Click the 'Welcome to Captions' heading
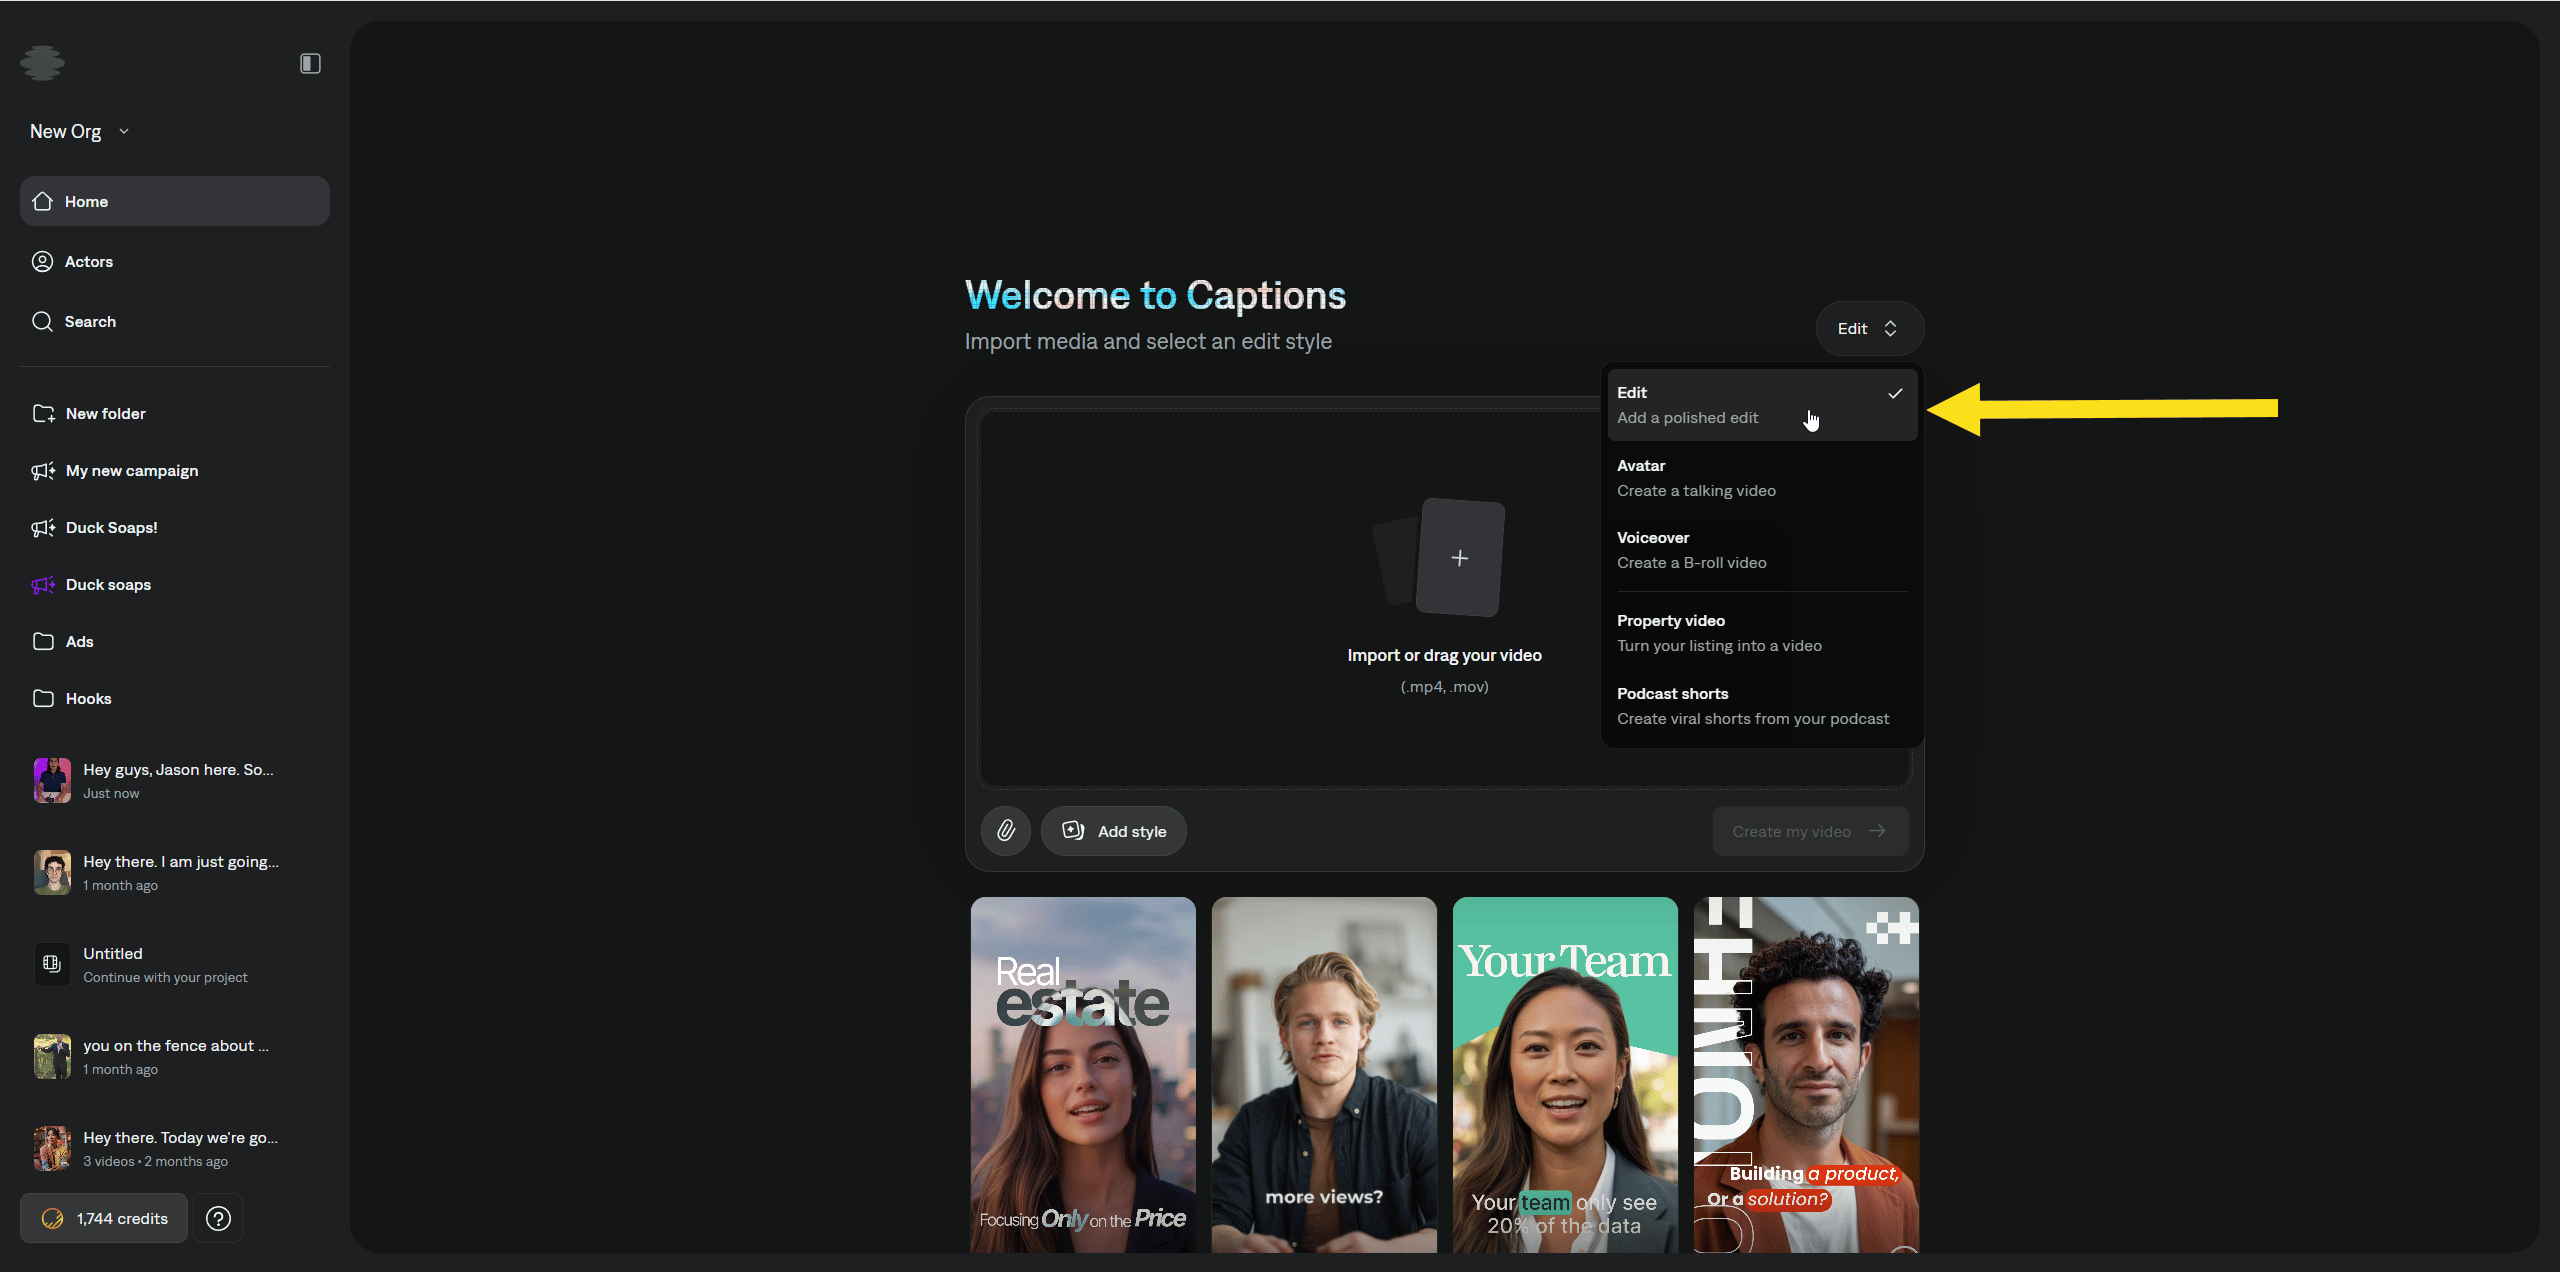Viewport: 2560px width, 1272px height. click(x=1155, y=296)
